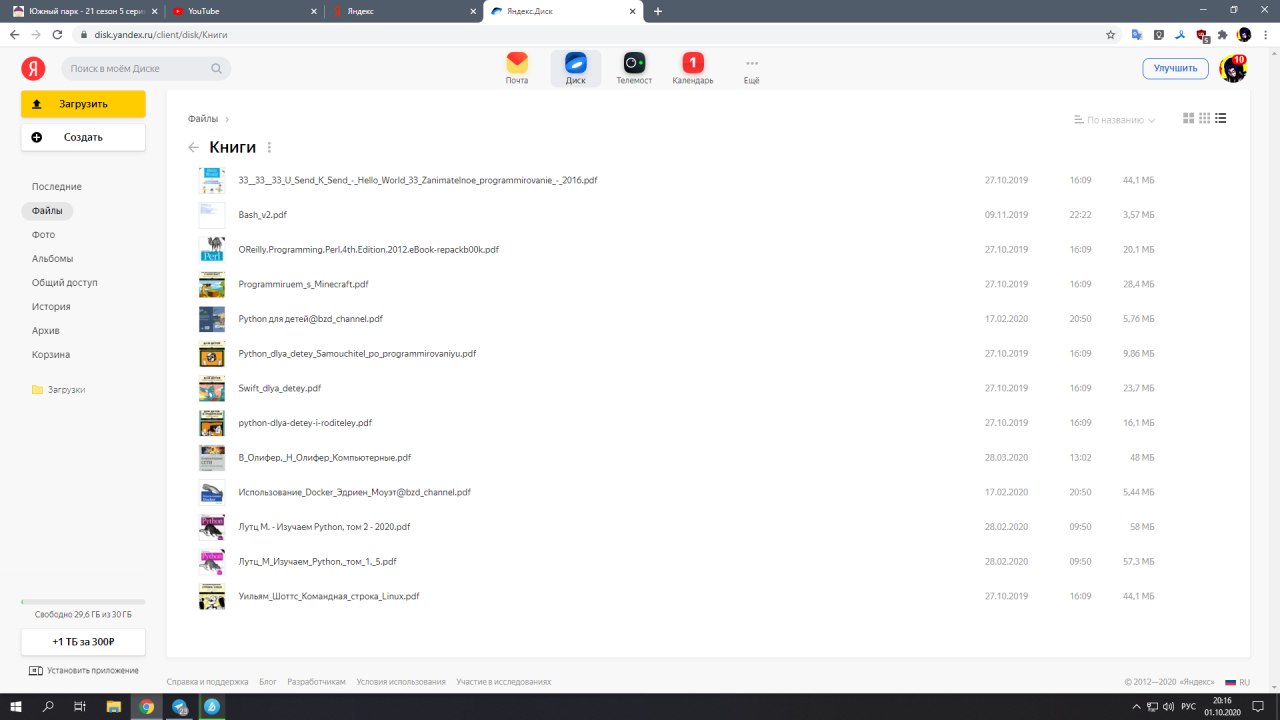Switch to small tiles view
Screen dimensions: 1280x720
point(1205,118)
